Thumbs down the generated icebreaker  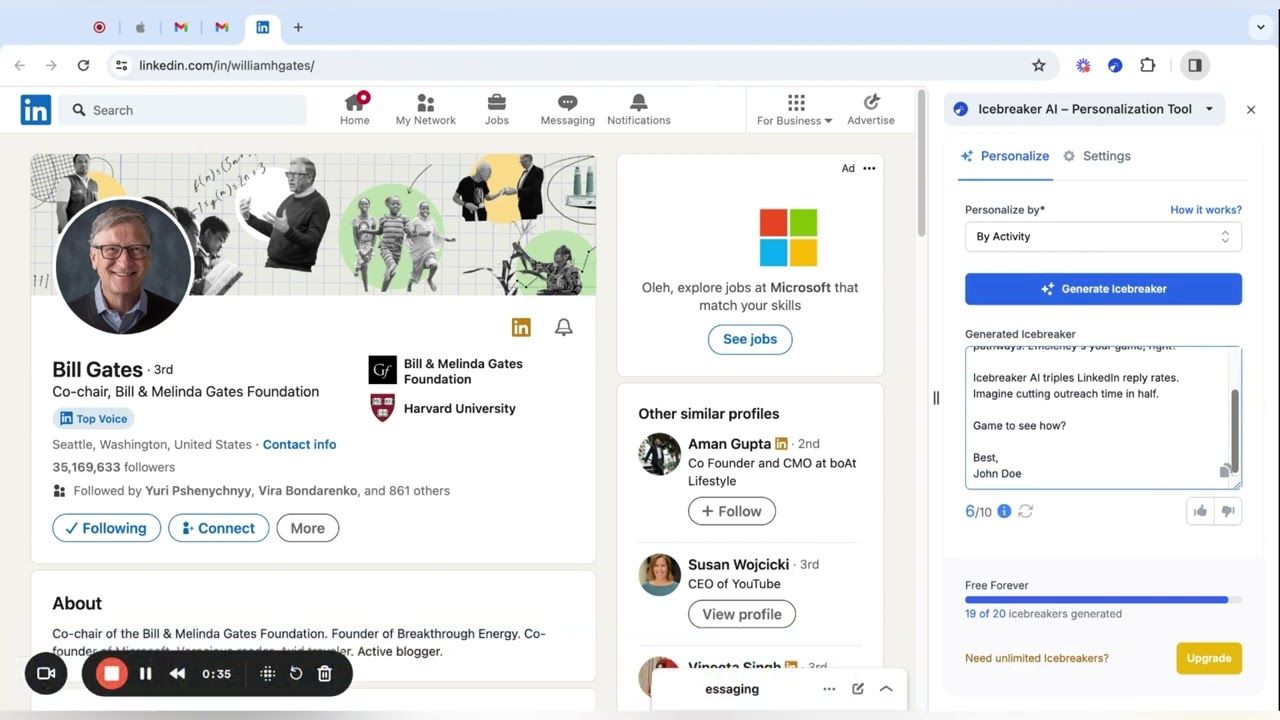[x=1228, y=511]
